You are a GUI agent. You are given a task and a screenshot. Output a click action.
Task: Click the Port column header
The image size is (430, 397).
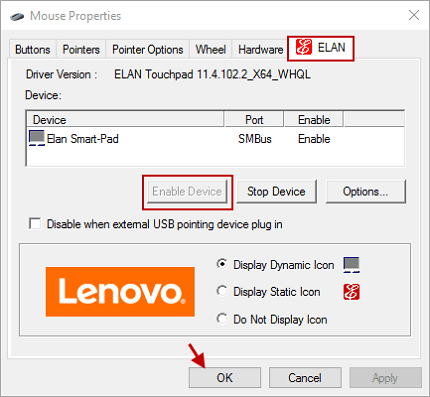(x=254, y=120)
